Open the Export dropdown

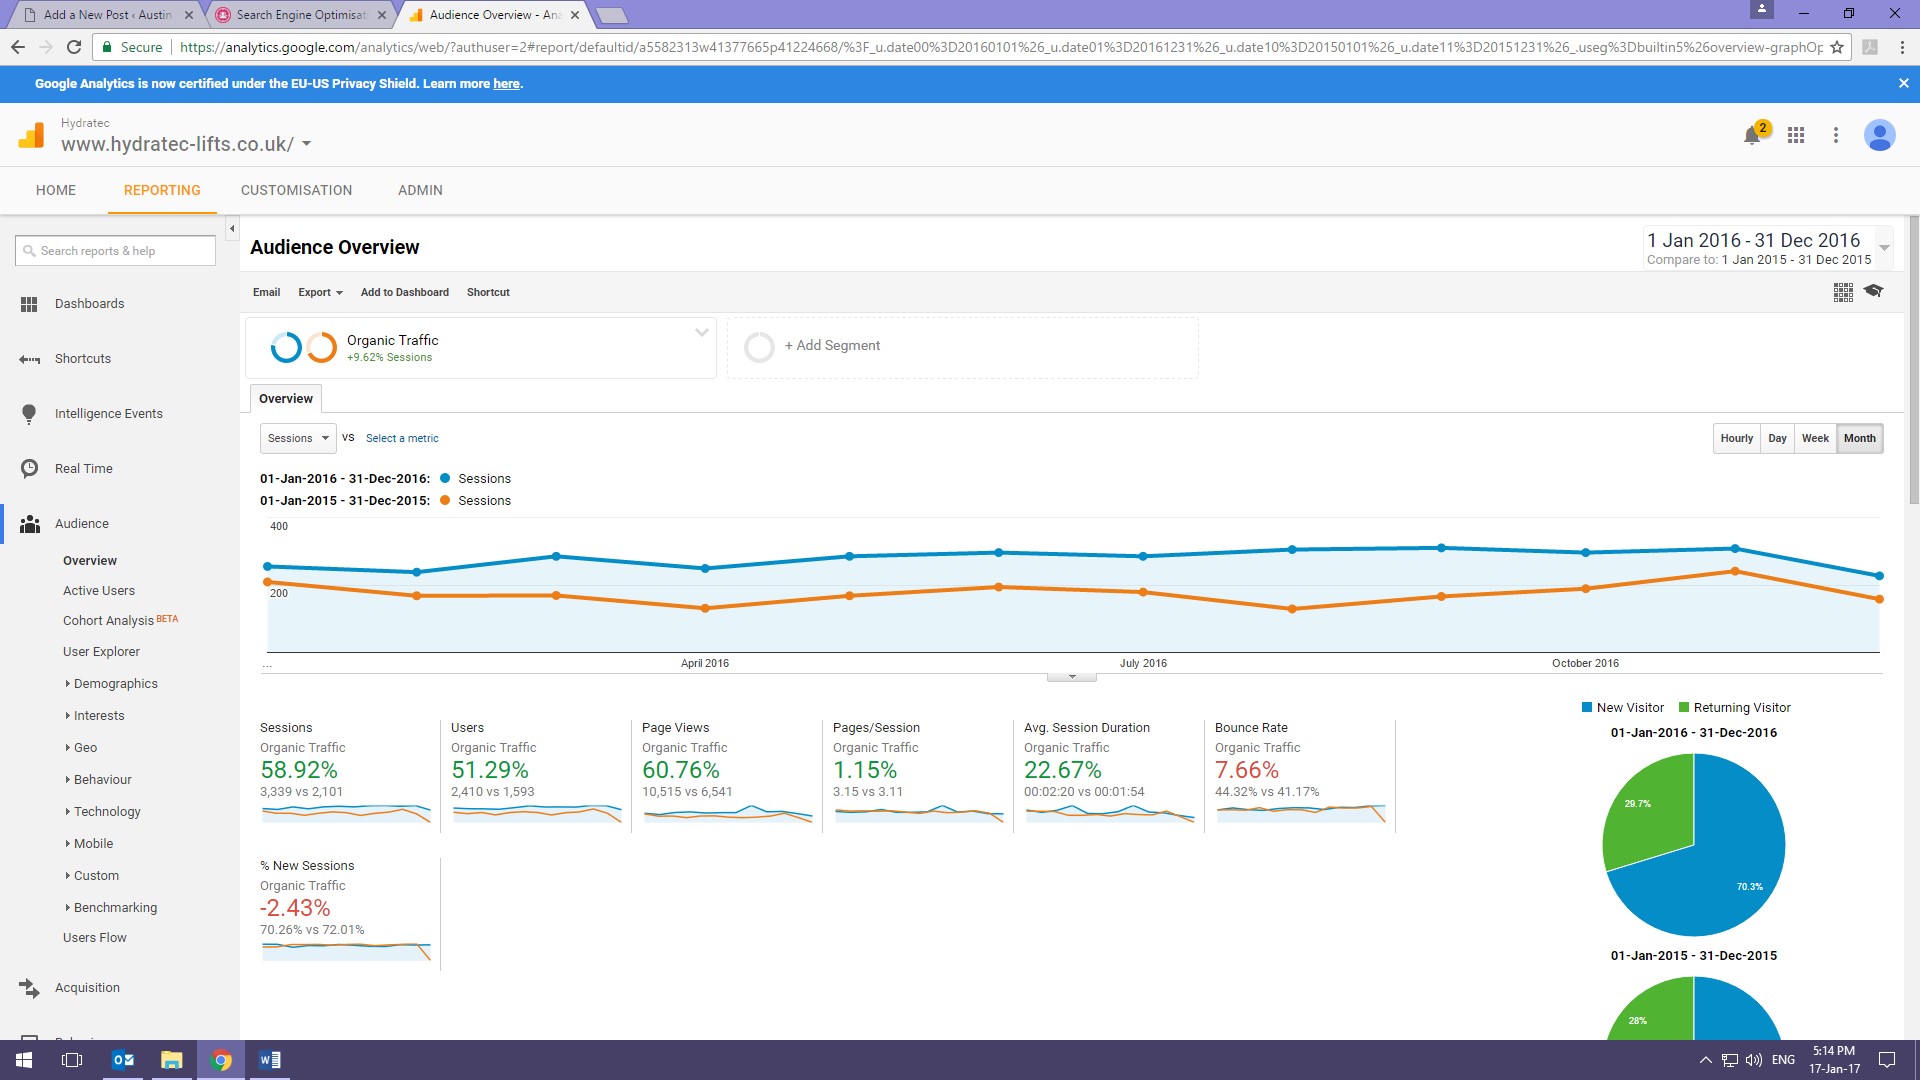(x=320, y=293)
